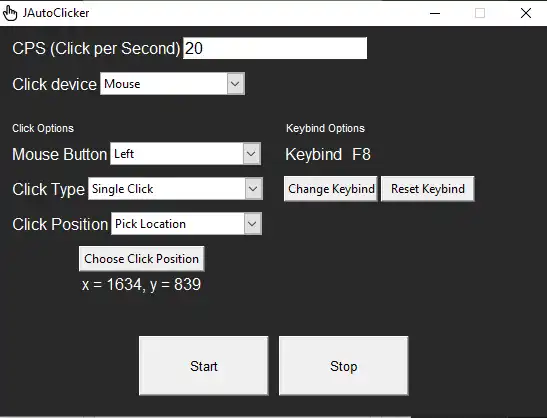Click the JAutoClicker window title text
Screen dimensions: 547x418
(56, 13)
